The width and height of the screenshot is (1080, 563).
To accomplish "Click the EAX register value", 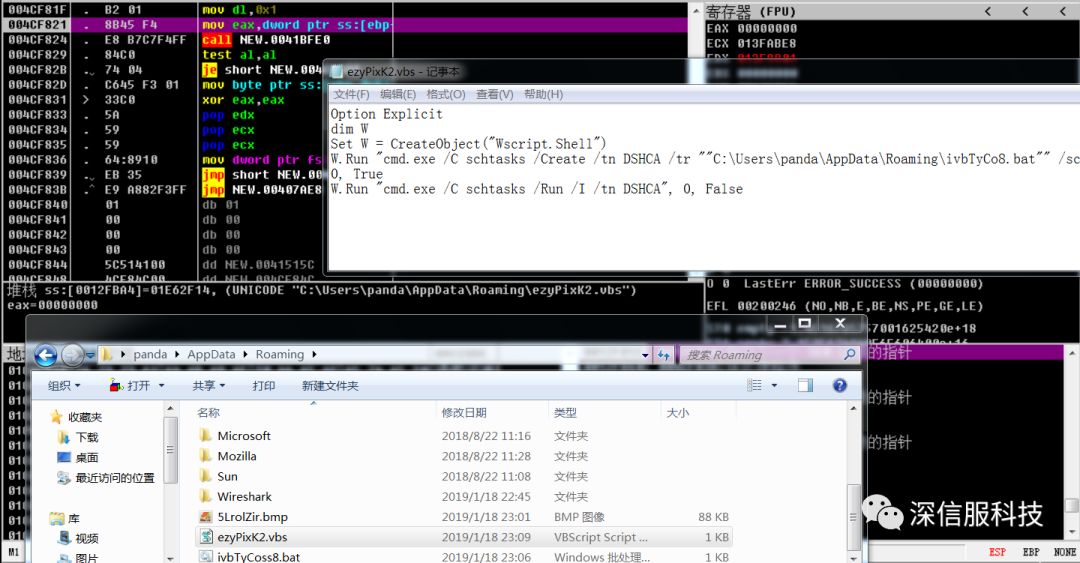I will pyautogui.click(x=767, y=28).
